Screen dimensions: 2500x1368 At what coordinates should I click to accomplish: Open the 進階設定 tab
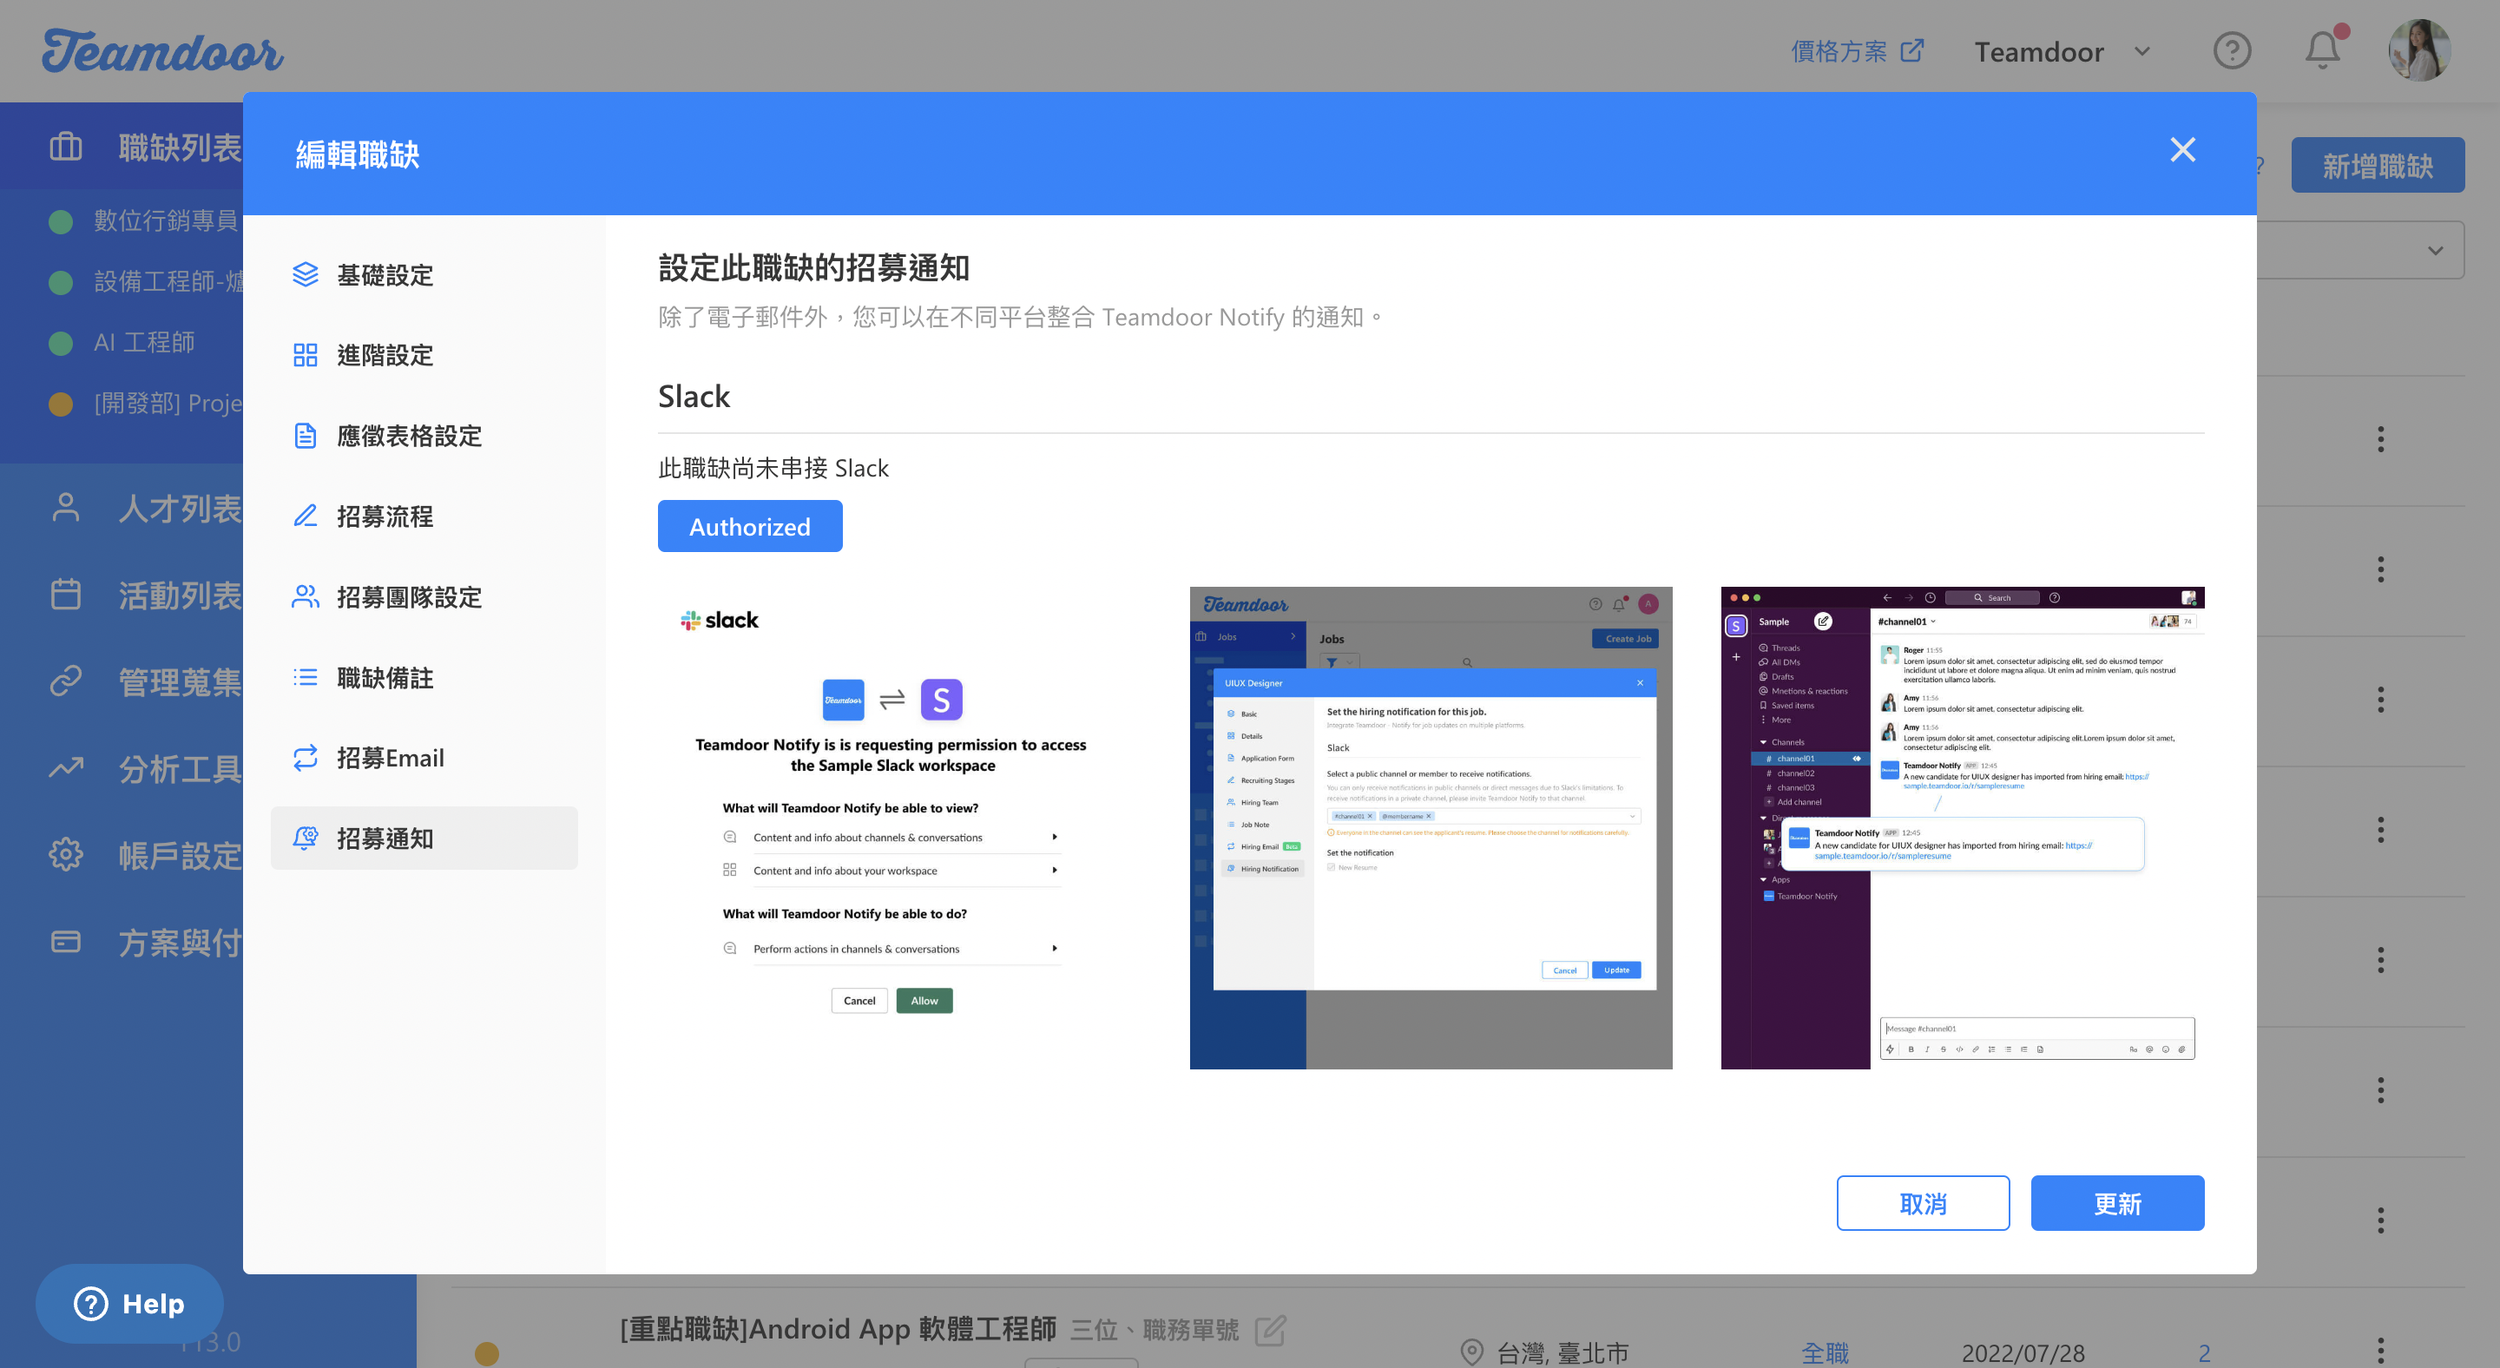(424, 355)
